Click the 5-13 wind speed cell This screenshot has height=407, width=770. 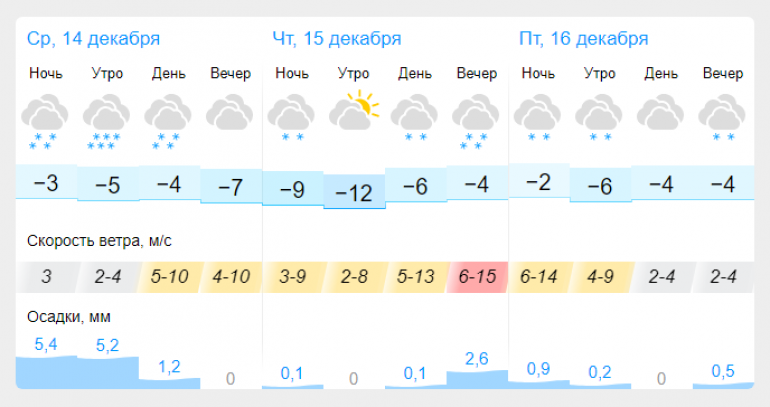point(416,277)
